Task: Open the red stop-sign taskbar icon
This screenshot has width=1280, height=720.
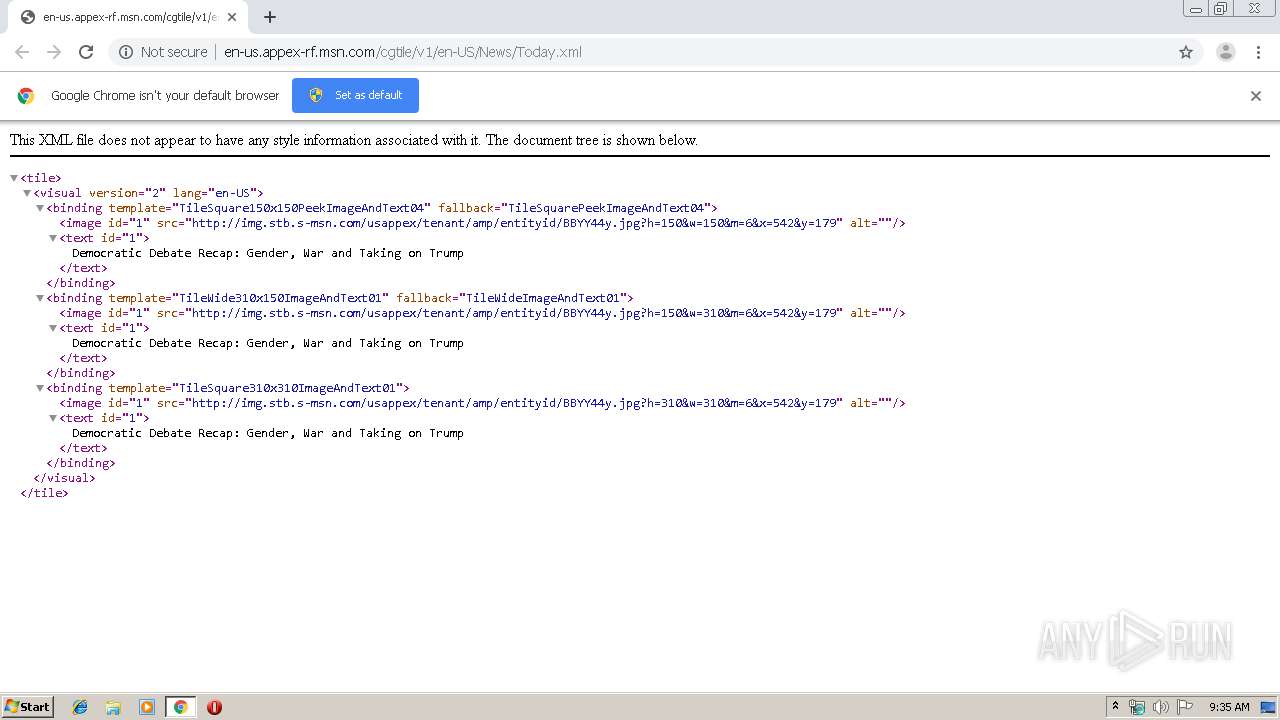Action: [214, 707]
